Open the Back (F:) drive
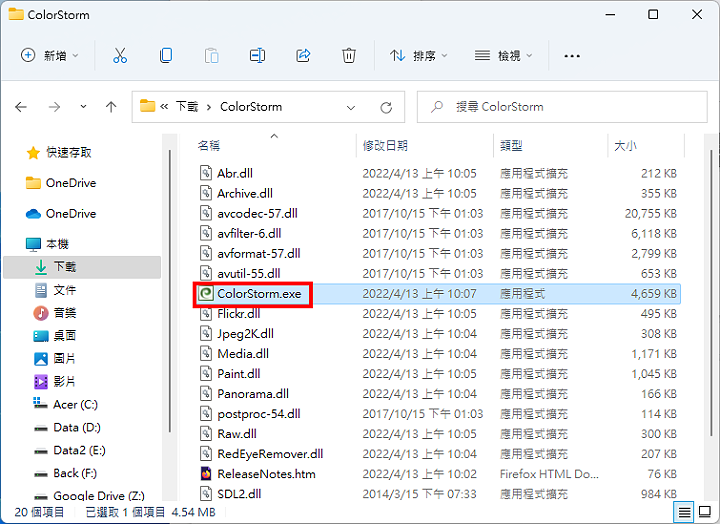Image resolution: width=720 pixels, height=524 pixels. coord(66,473)
